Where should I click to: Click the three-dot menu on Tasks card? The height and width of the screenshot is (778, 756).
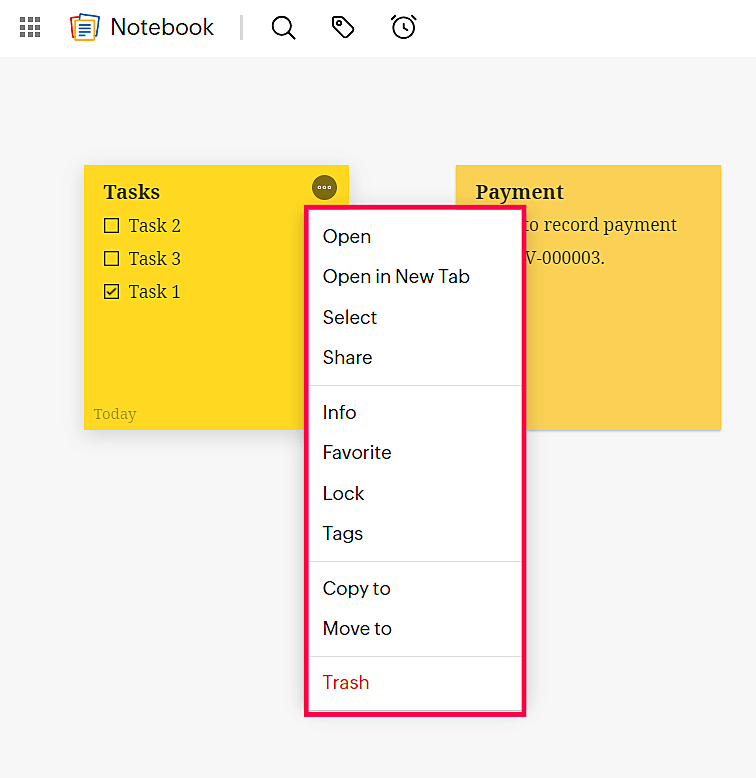pos(324,187)
